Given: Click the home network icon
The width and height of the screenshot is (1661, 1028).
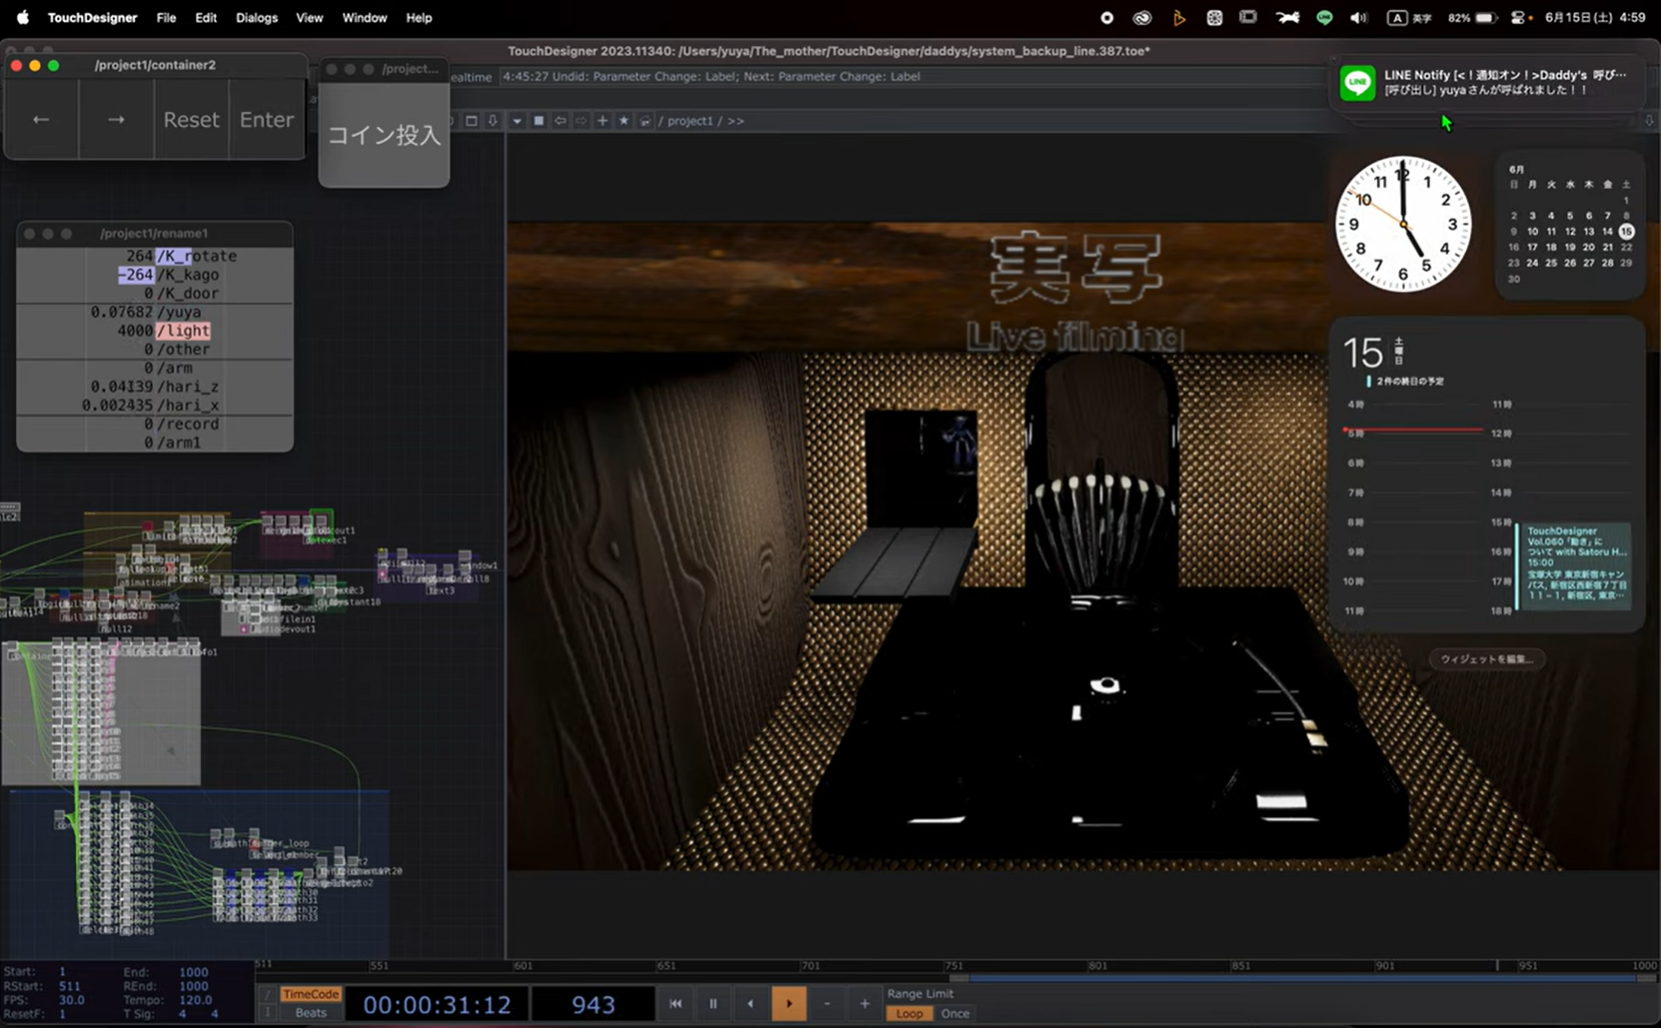Looking at the screenshot, I should coord(645,121).
